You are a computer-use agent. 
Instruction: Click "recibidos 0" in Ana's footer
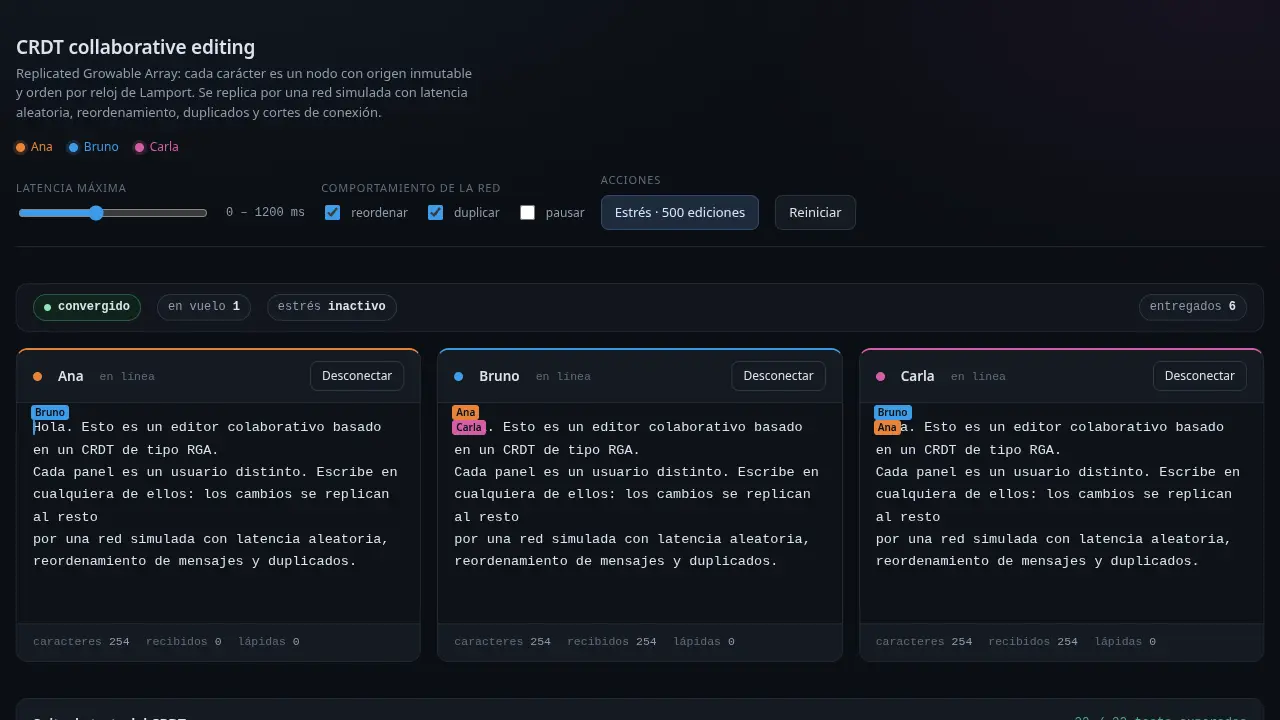[184, 642]
